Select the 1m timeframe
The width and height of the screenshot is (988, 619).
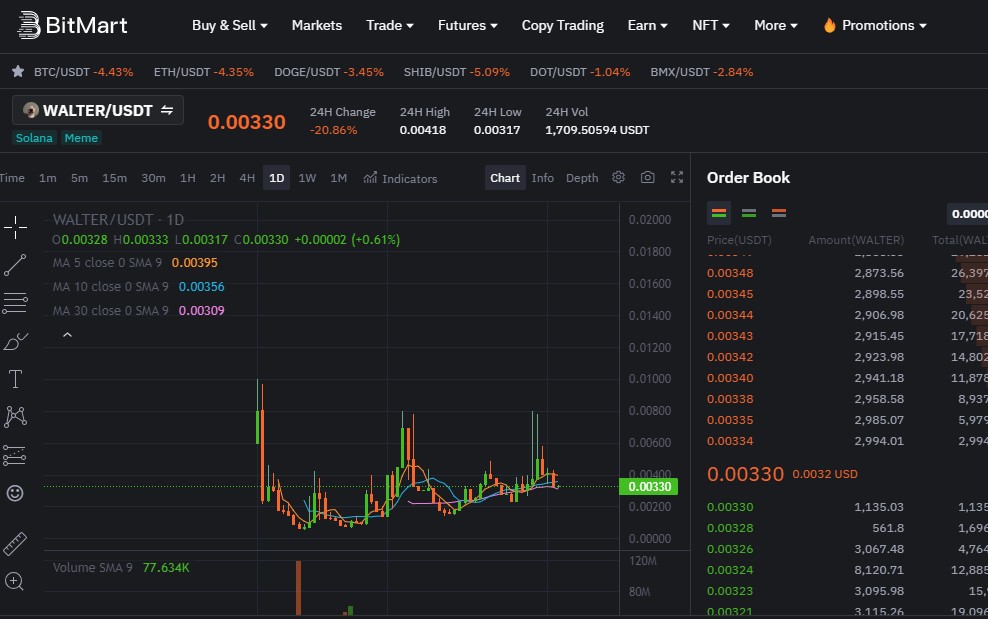point(48,178)
